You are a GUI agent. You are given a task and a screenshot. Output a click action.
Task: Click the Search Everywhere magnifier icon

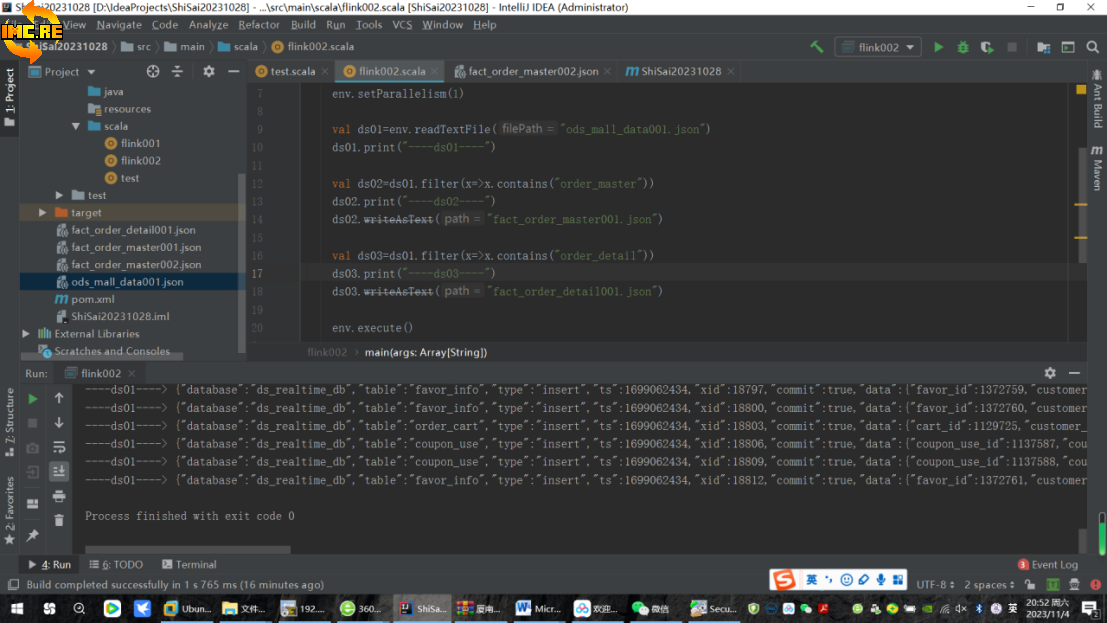coord(1092,47)
